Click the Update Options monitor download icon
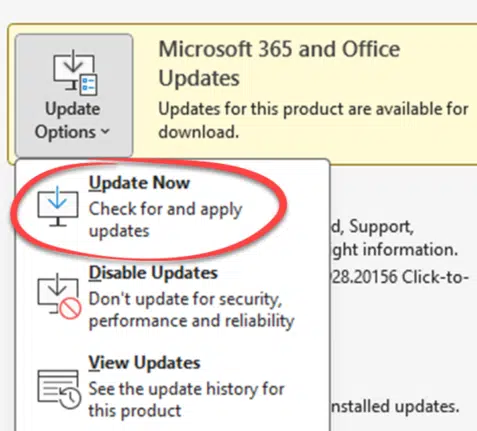Image resolution: width=477 pixels, height=431 pixels. 75,72
